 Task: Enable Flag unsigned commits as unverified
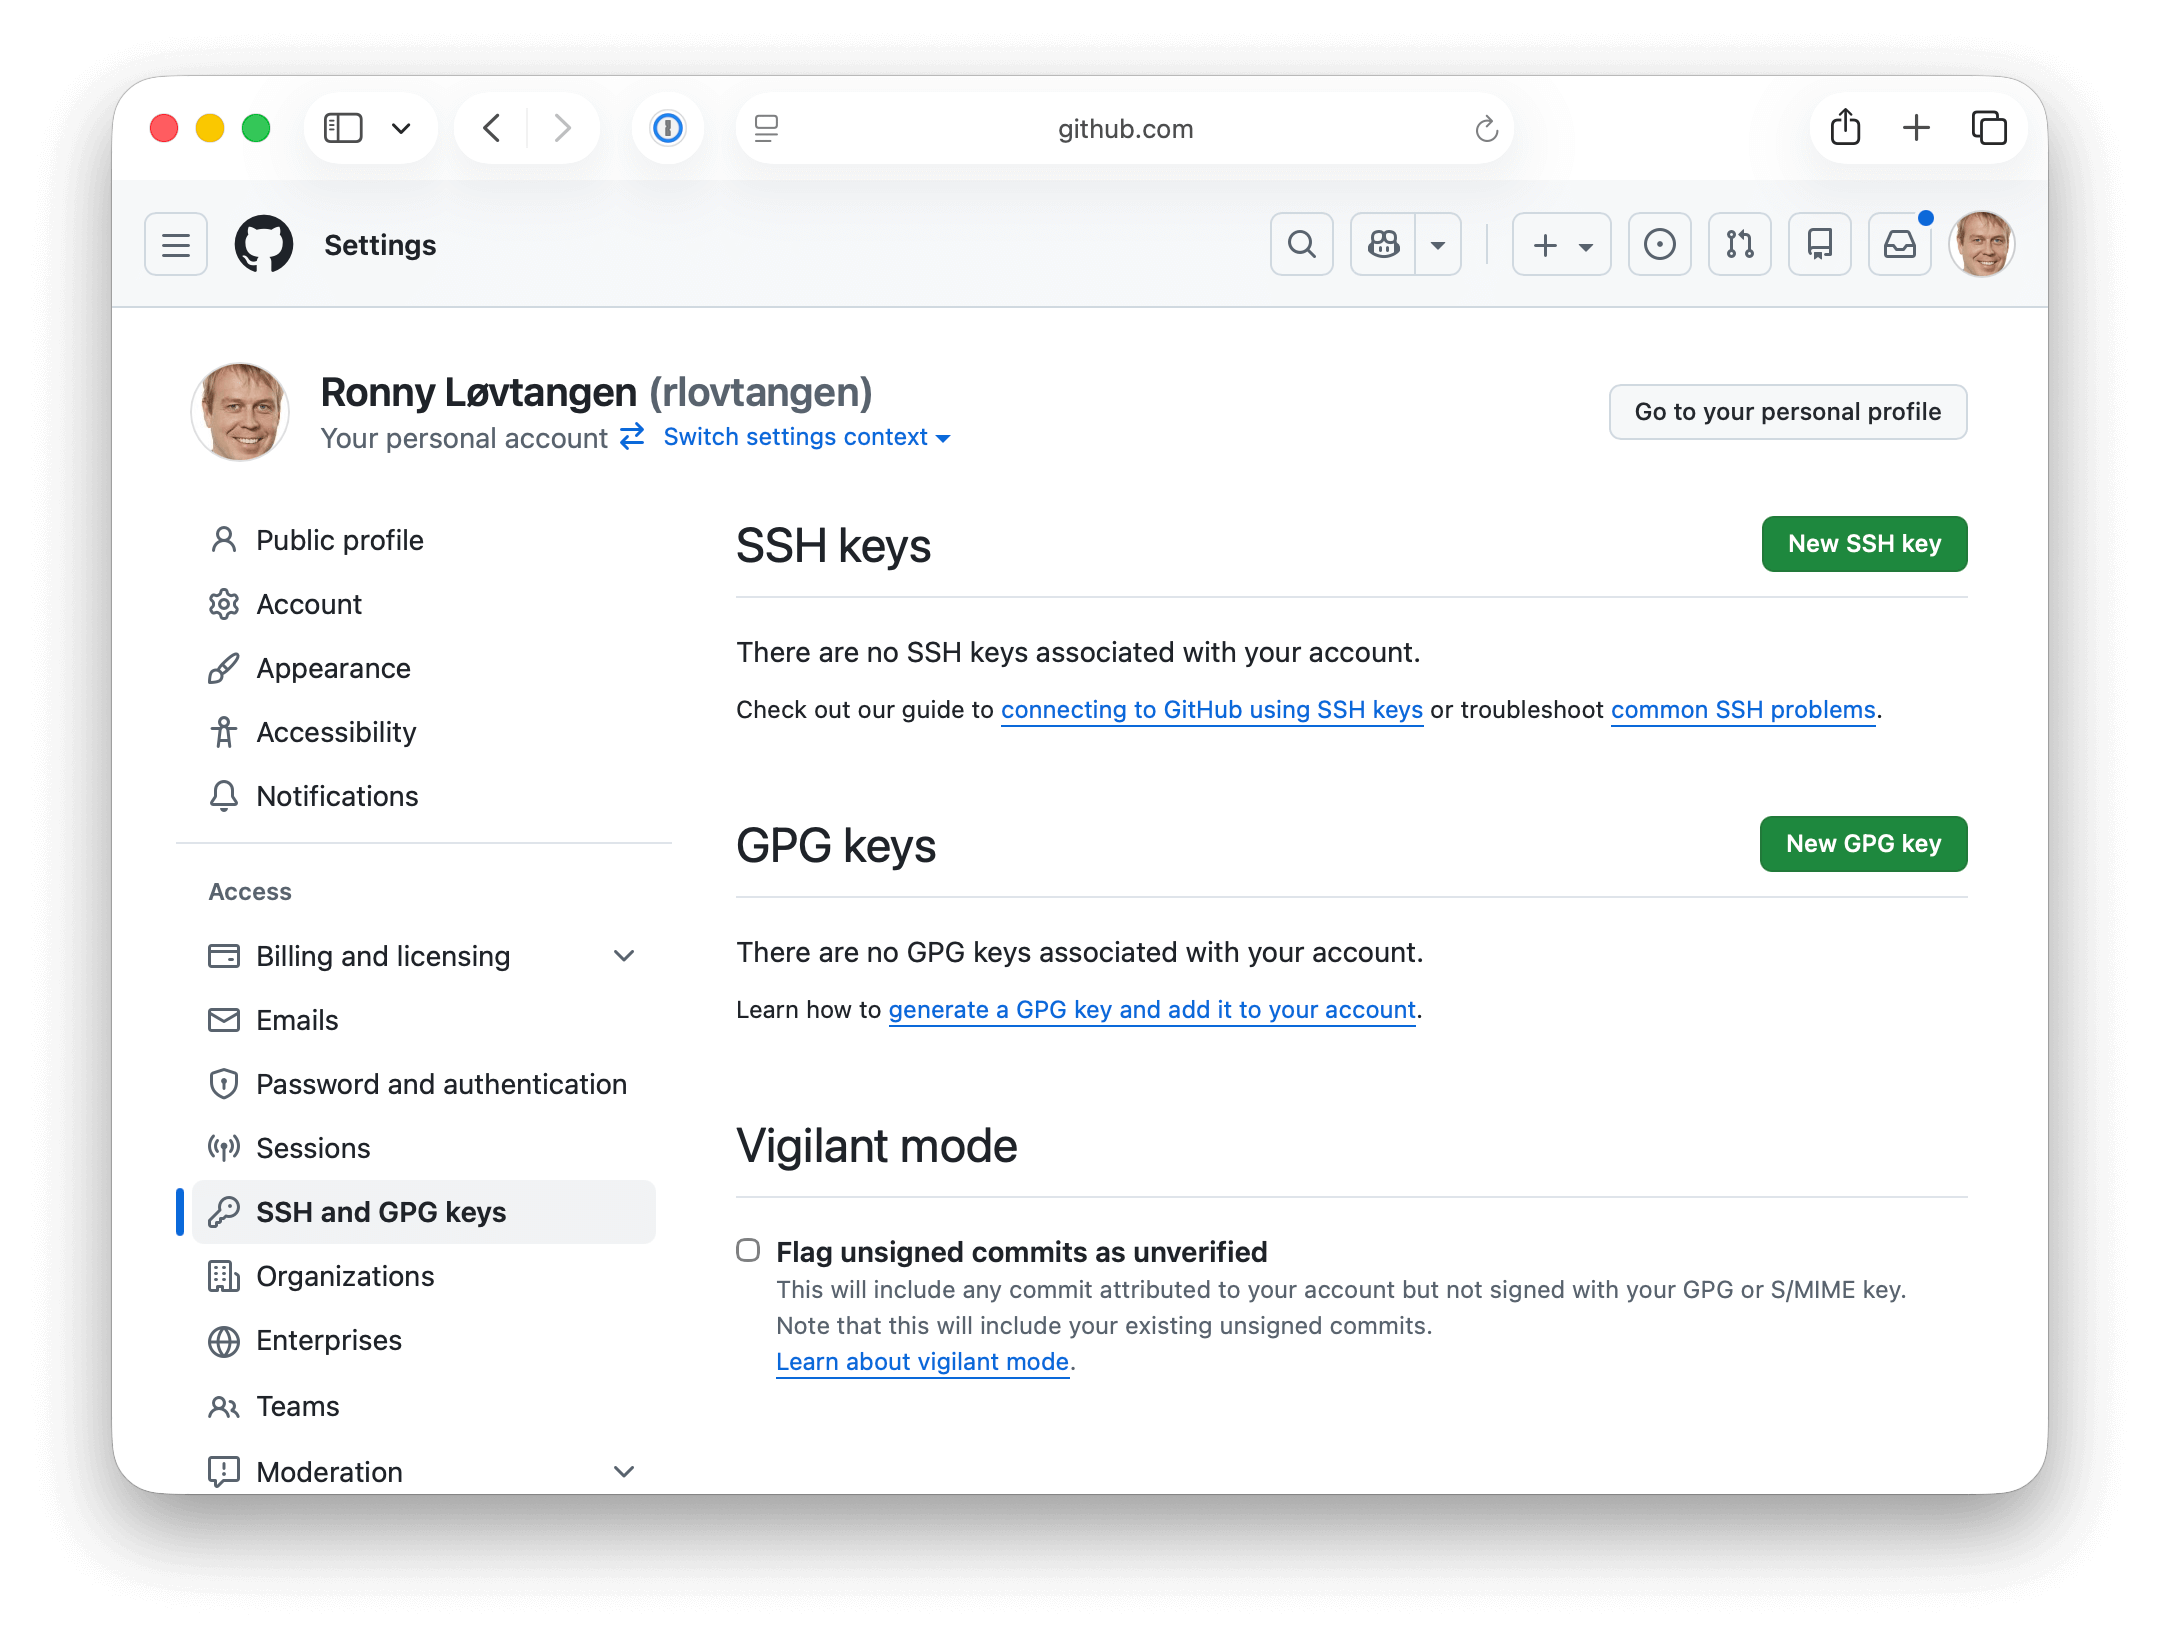[x=748, y=1250]
